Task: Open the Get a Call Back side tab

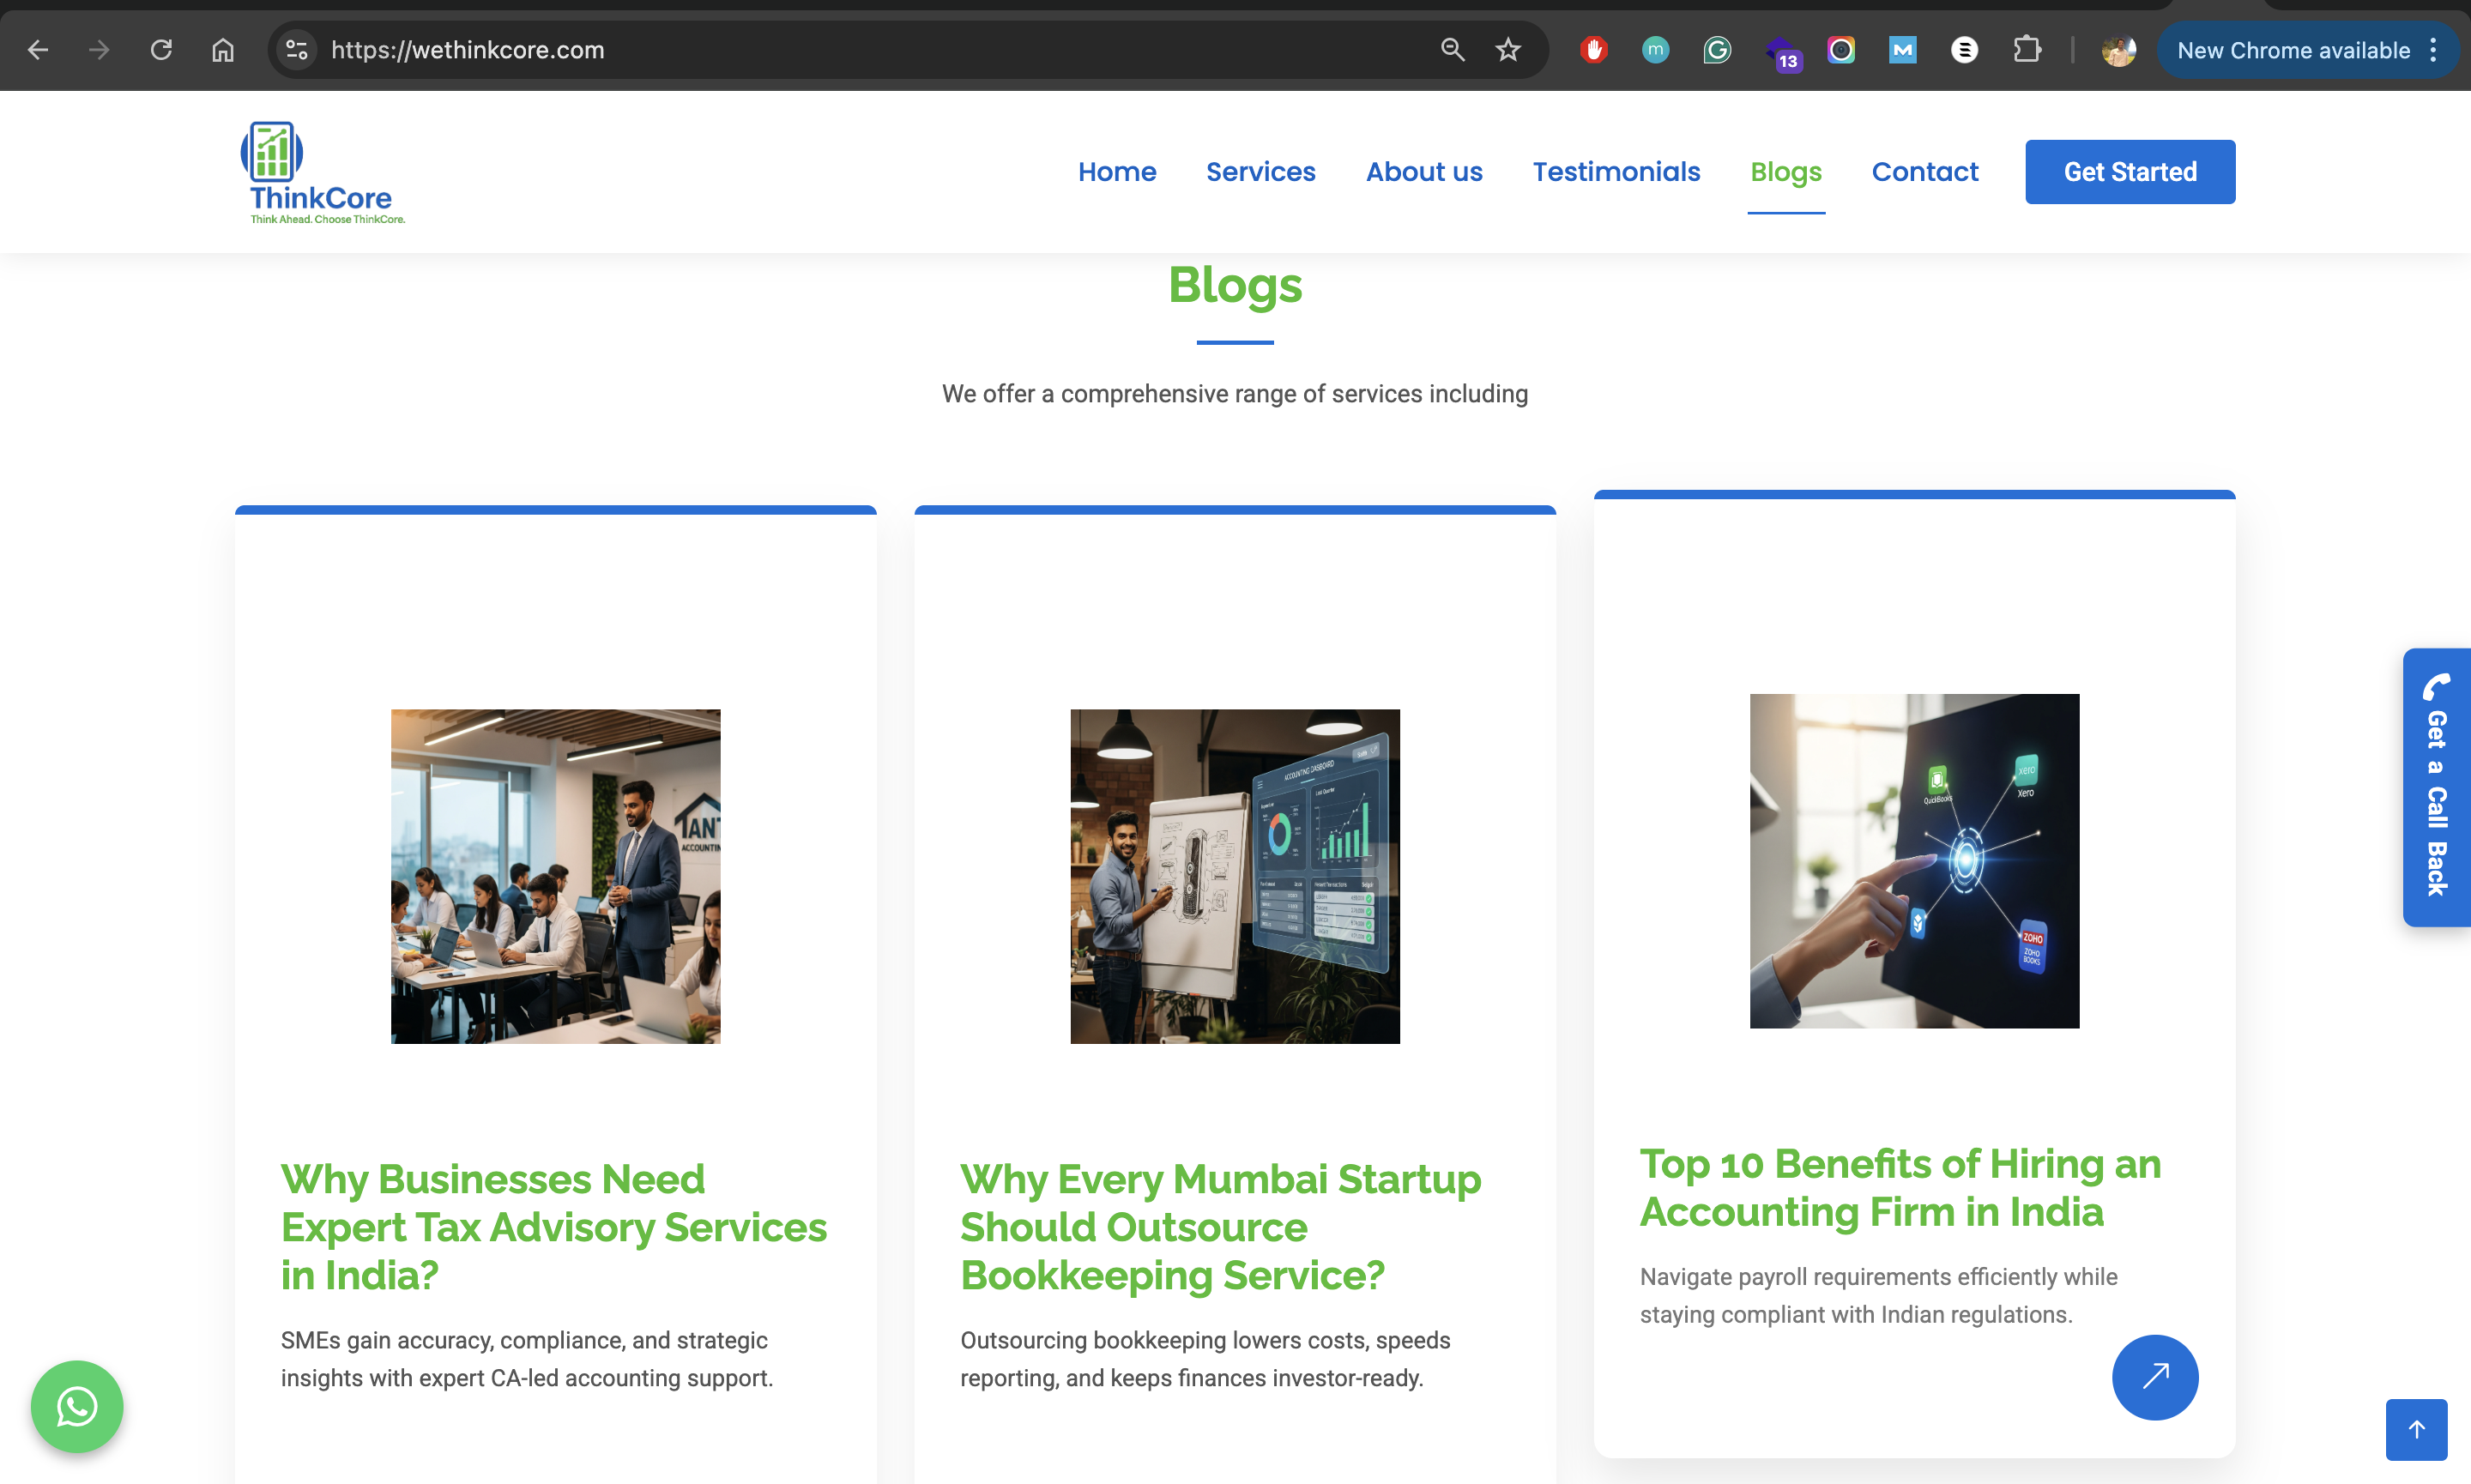Action: coord(2436,787)
